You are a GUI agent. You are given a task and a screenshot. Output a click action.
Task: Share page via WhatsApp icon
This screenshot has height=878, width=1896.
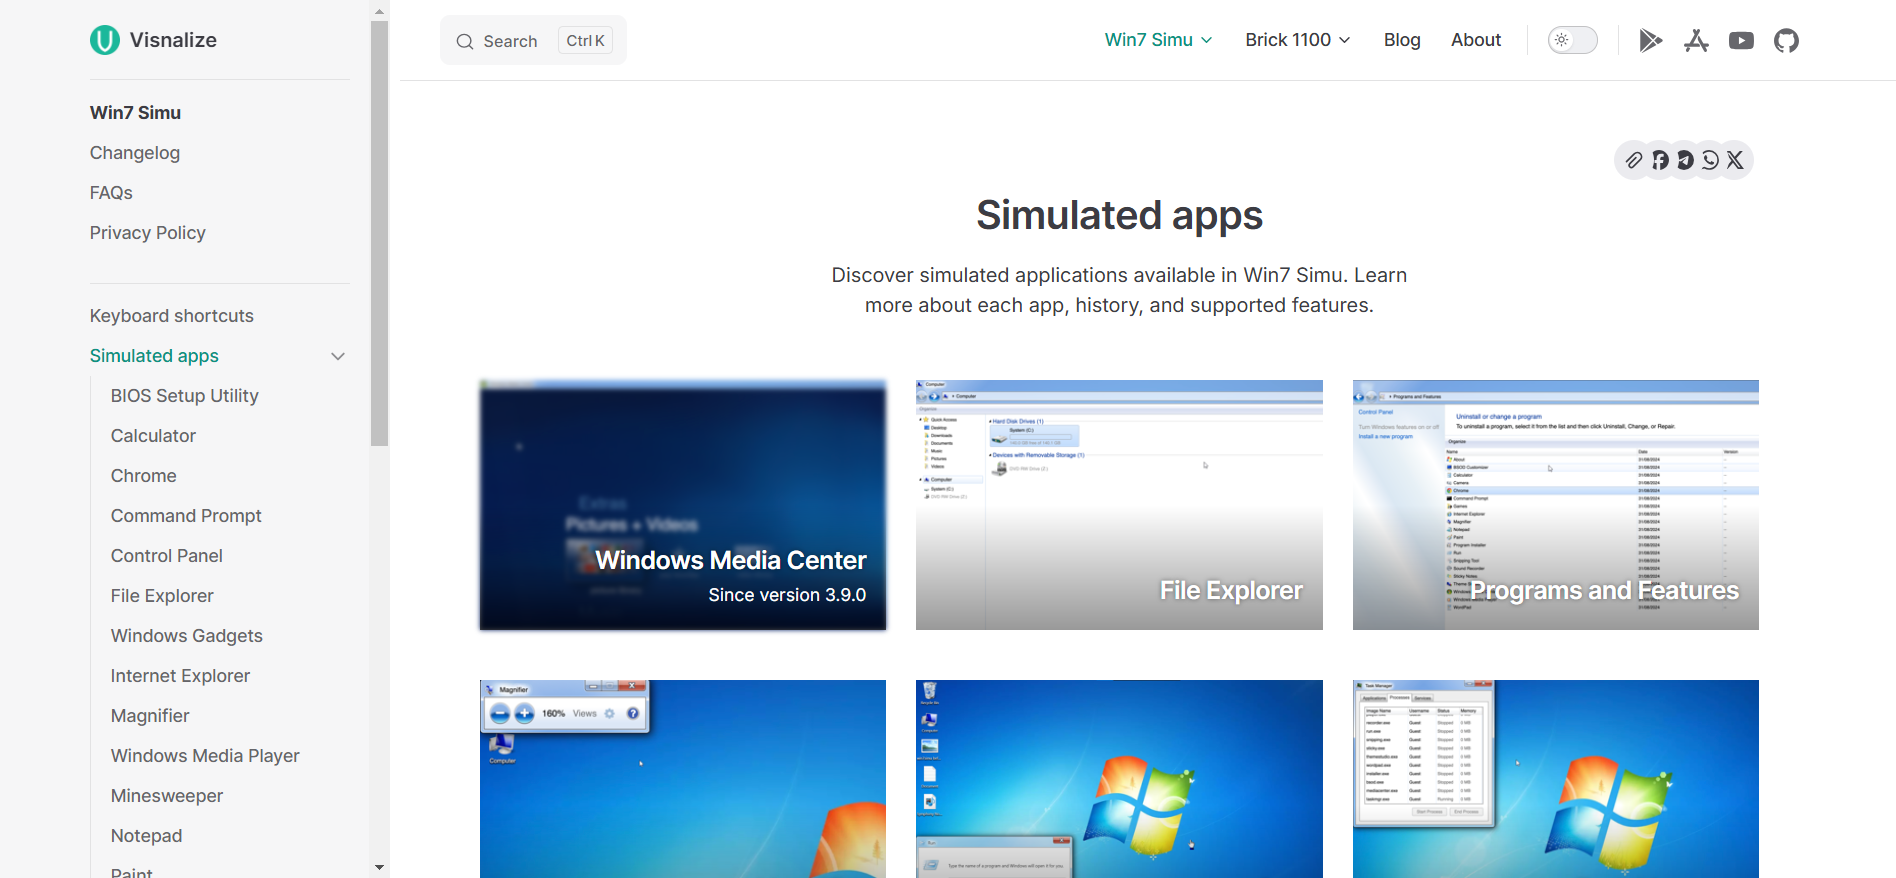(x=1710, y=160)
